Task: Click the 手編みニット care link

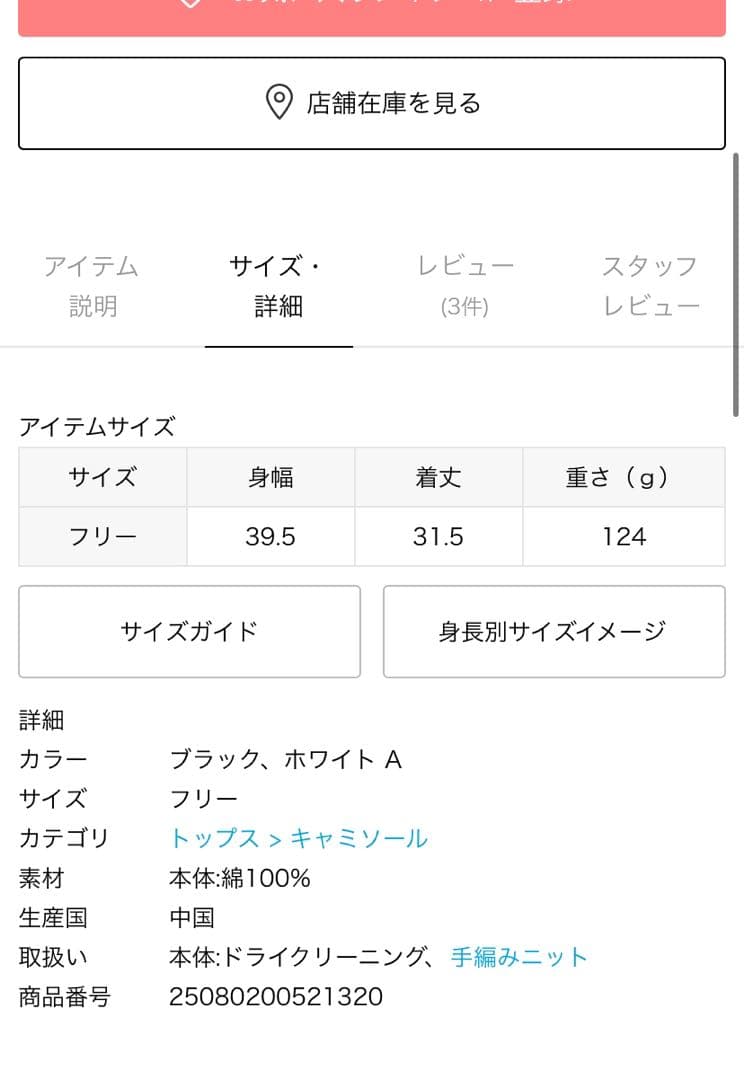Action: coord(519,957)
